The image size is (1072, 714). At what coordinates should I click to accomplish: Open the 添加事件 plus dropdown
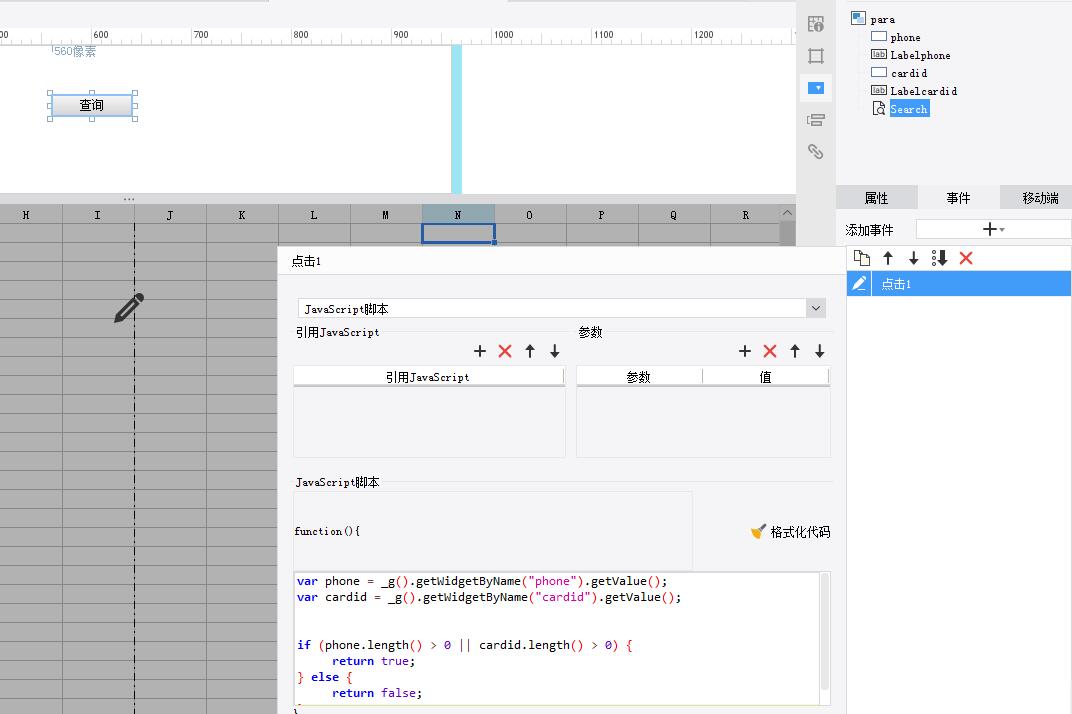(993, 229)
